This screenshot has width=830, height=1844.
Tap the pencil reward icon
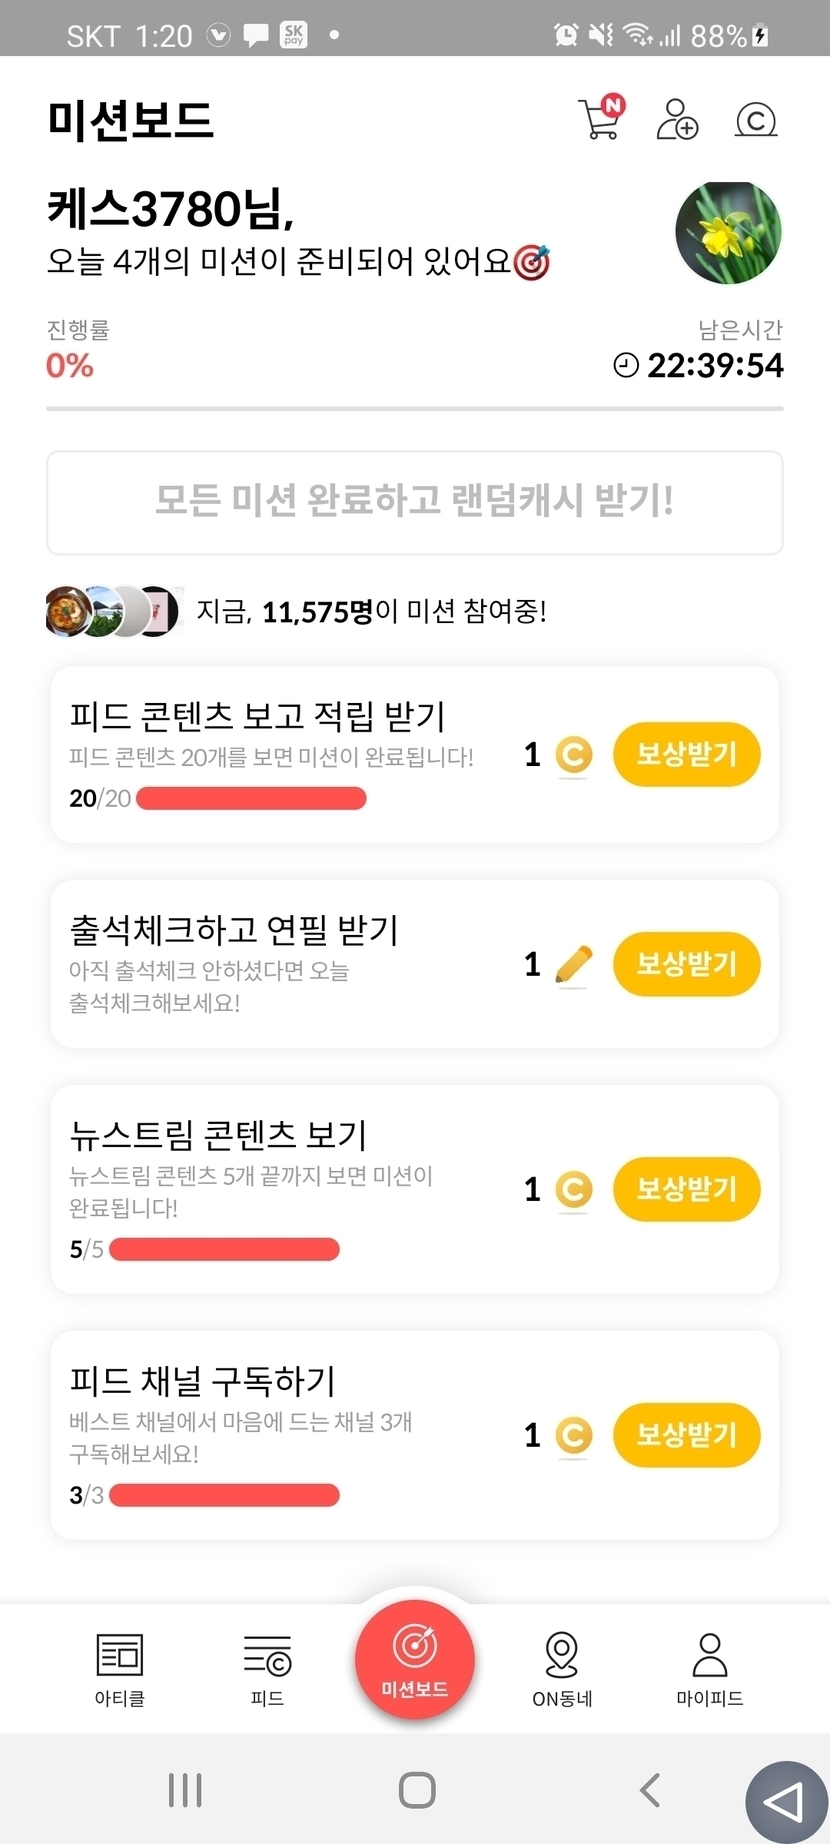click(573, 965)
